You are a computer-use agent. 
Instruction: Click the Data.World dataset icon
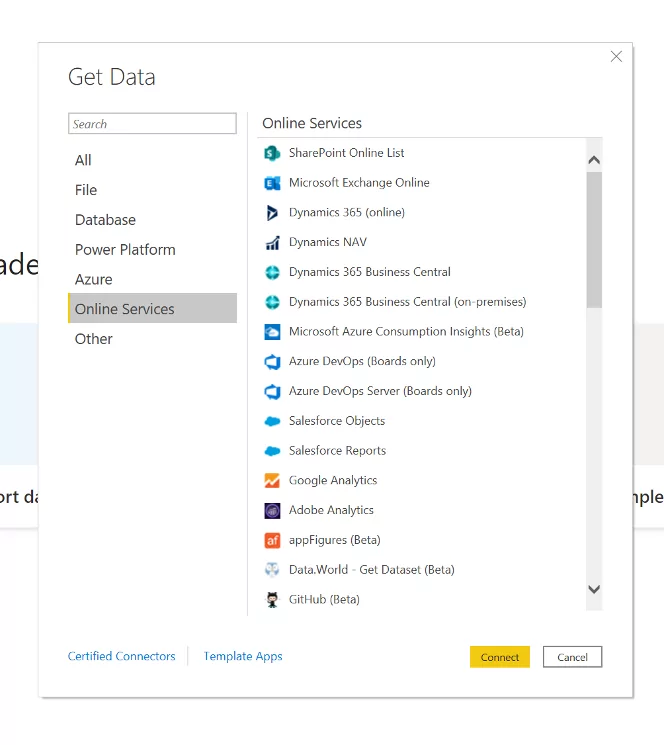click(x=272, y=570)
